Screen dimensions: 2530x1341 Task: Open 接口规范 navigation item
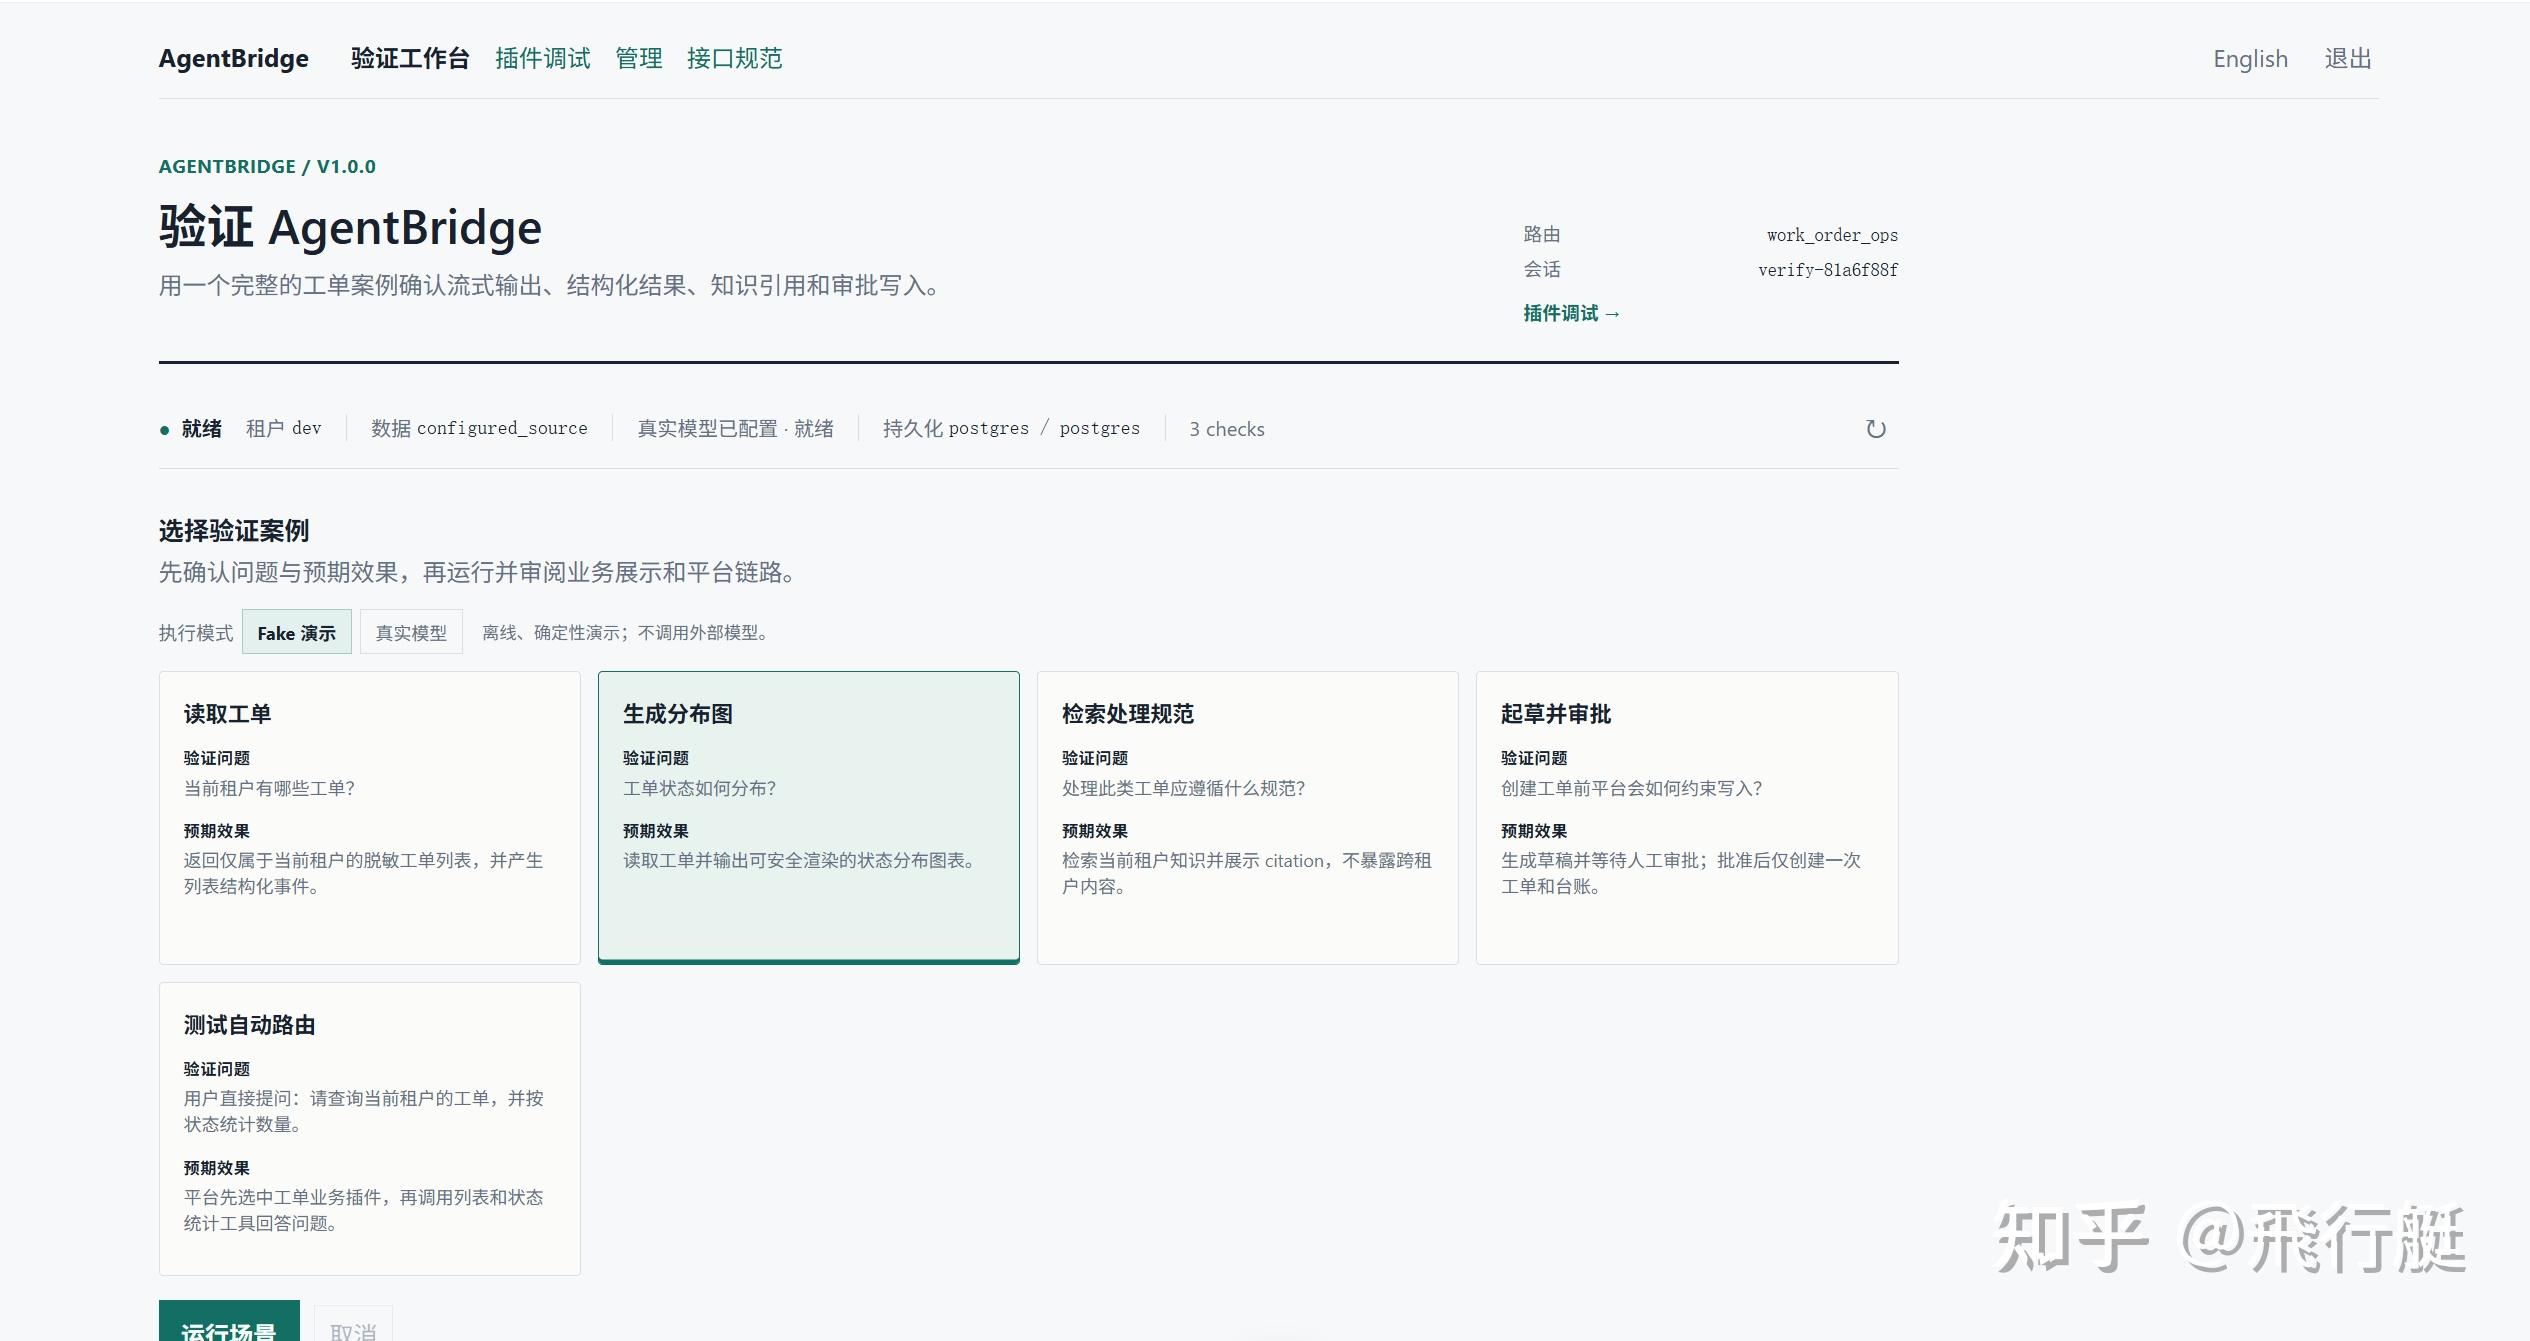coord(735,58)
